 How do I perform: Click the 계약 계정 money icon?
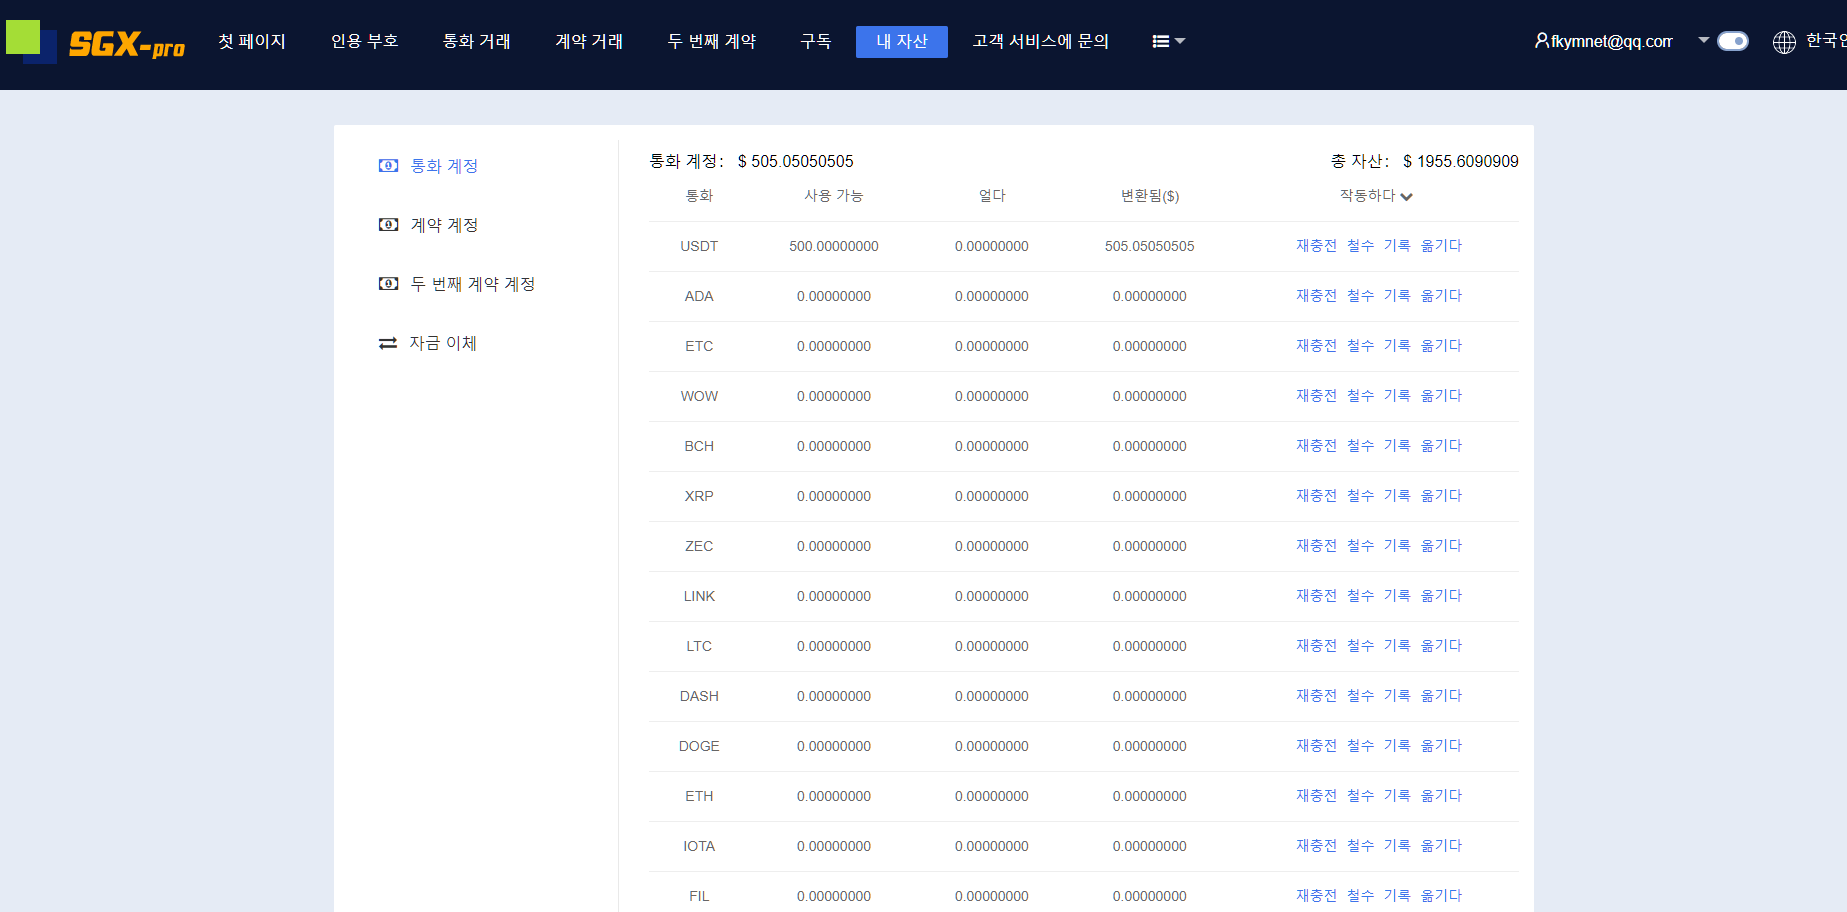(x=388, y=225)
